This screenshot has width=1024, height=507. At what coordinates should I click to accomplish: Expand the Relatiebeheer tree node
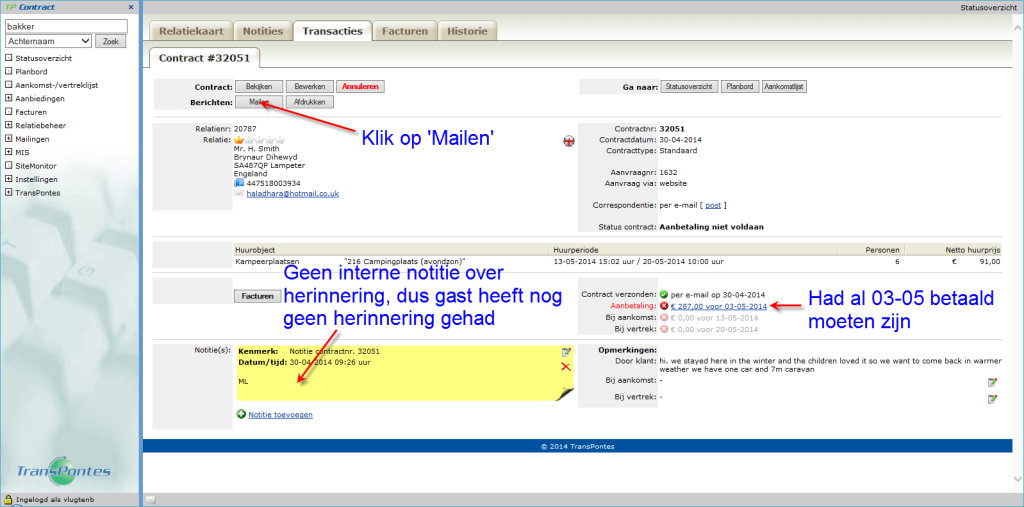(x=9, y=125)
